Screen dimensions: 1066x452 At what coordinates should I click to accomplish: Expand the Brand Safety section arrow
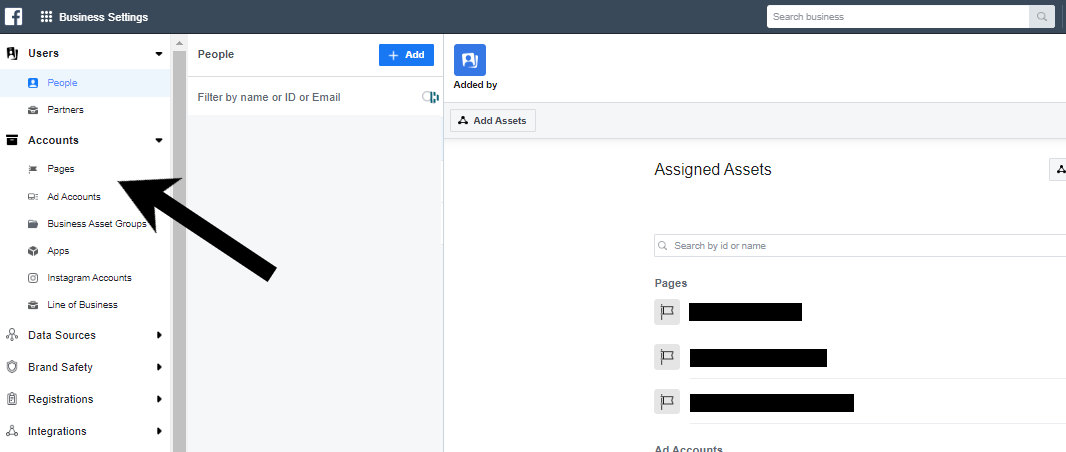pyautogui.click(x=159, y=367)
